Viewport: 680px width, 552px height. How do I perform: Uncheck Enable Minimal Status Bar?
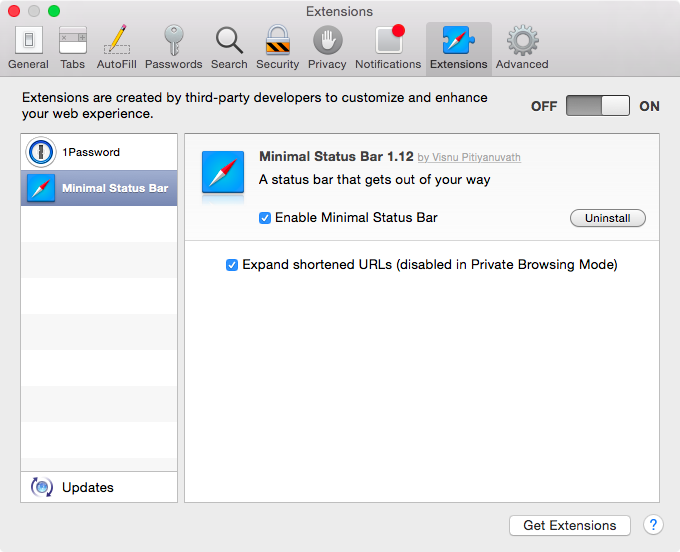click(x=265, y=218)
